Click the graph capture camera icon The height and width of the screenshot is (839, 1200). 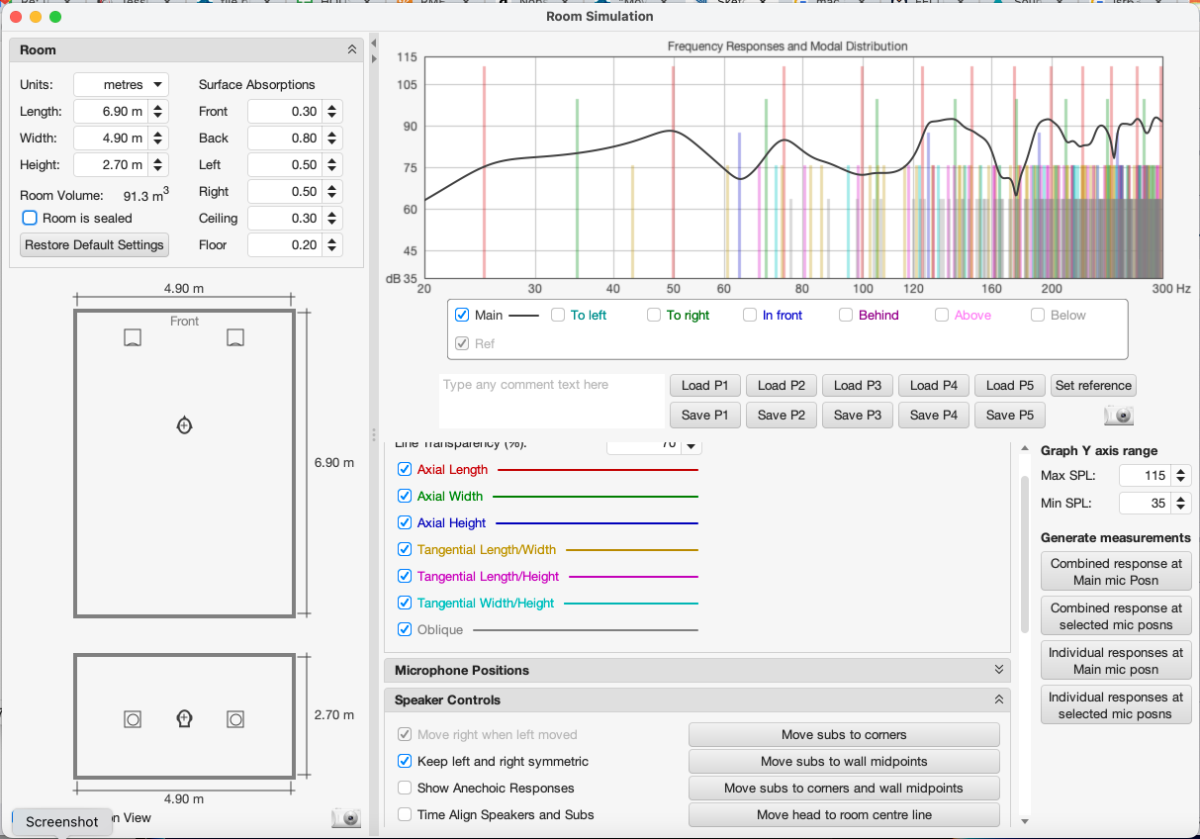click(x=1119, y=415)
